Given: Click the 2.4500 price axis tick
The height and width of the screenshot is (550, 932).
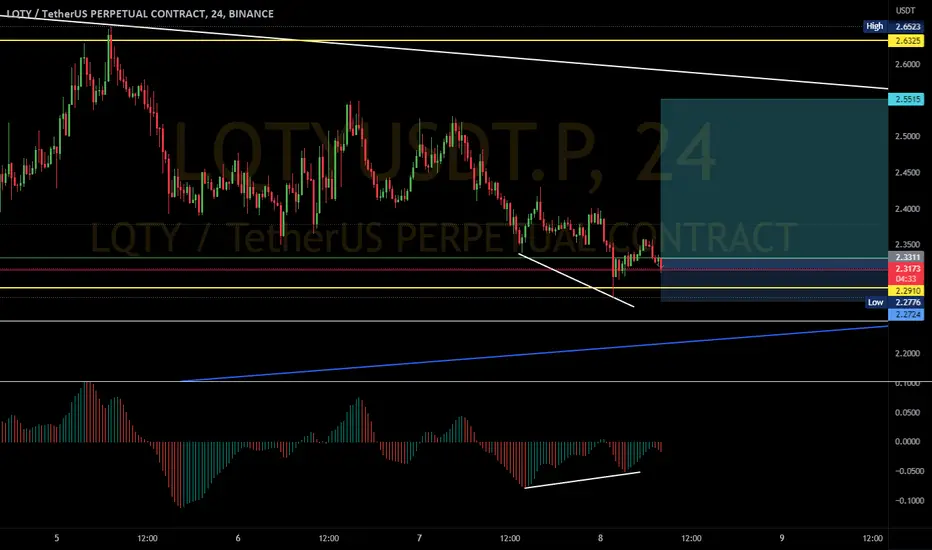Looking at the screenshot, I should click(x=907, y=172).
